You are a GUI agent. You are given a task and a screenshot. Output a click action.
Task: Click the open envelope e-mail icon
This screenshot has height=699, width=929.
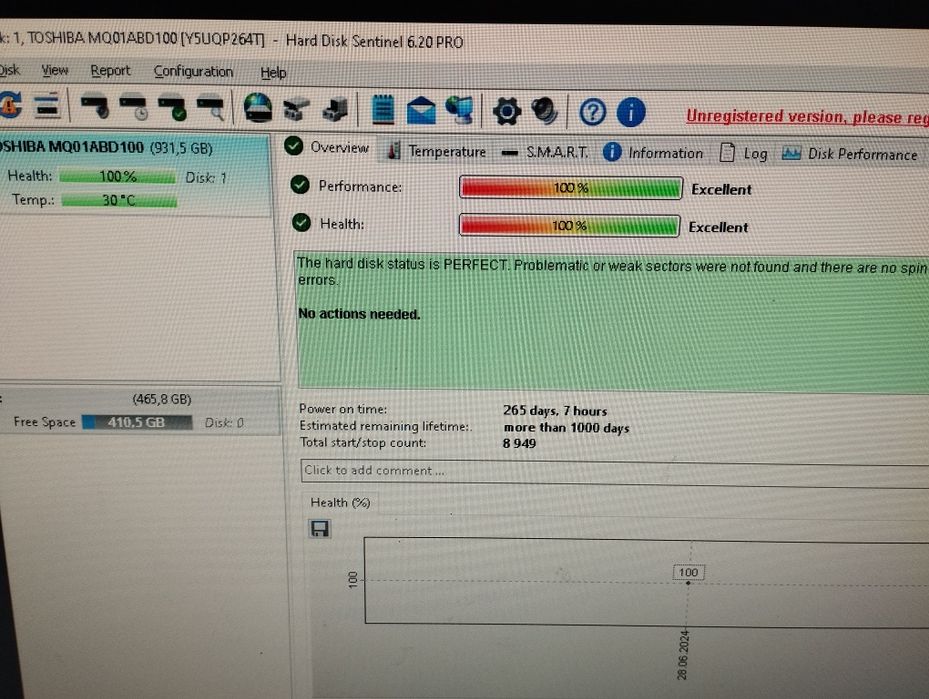coord(421,111)
